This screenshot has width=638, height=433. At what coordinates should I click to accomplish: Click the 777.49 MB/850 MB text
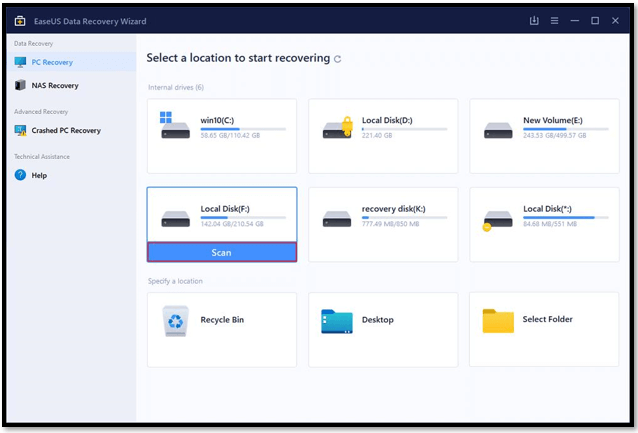[390, 224]
